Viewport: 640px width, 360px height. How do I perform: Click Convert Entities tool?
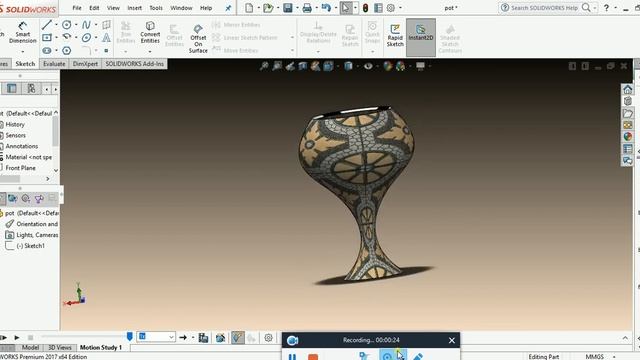150,32
